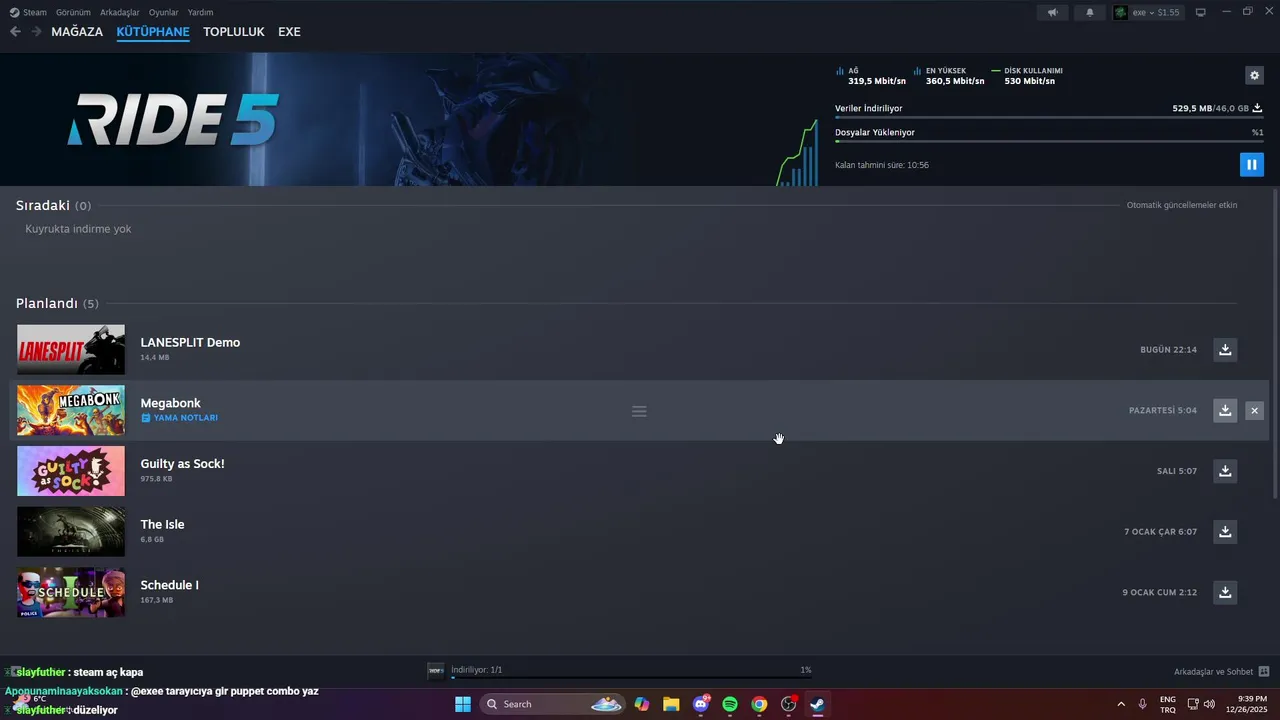Open OBS Studio from the taskbar
This screenshot has height=720, width=1280.
788,704
